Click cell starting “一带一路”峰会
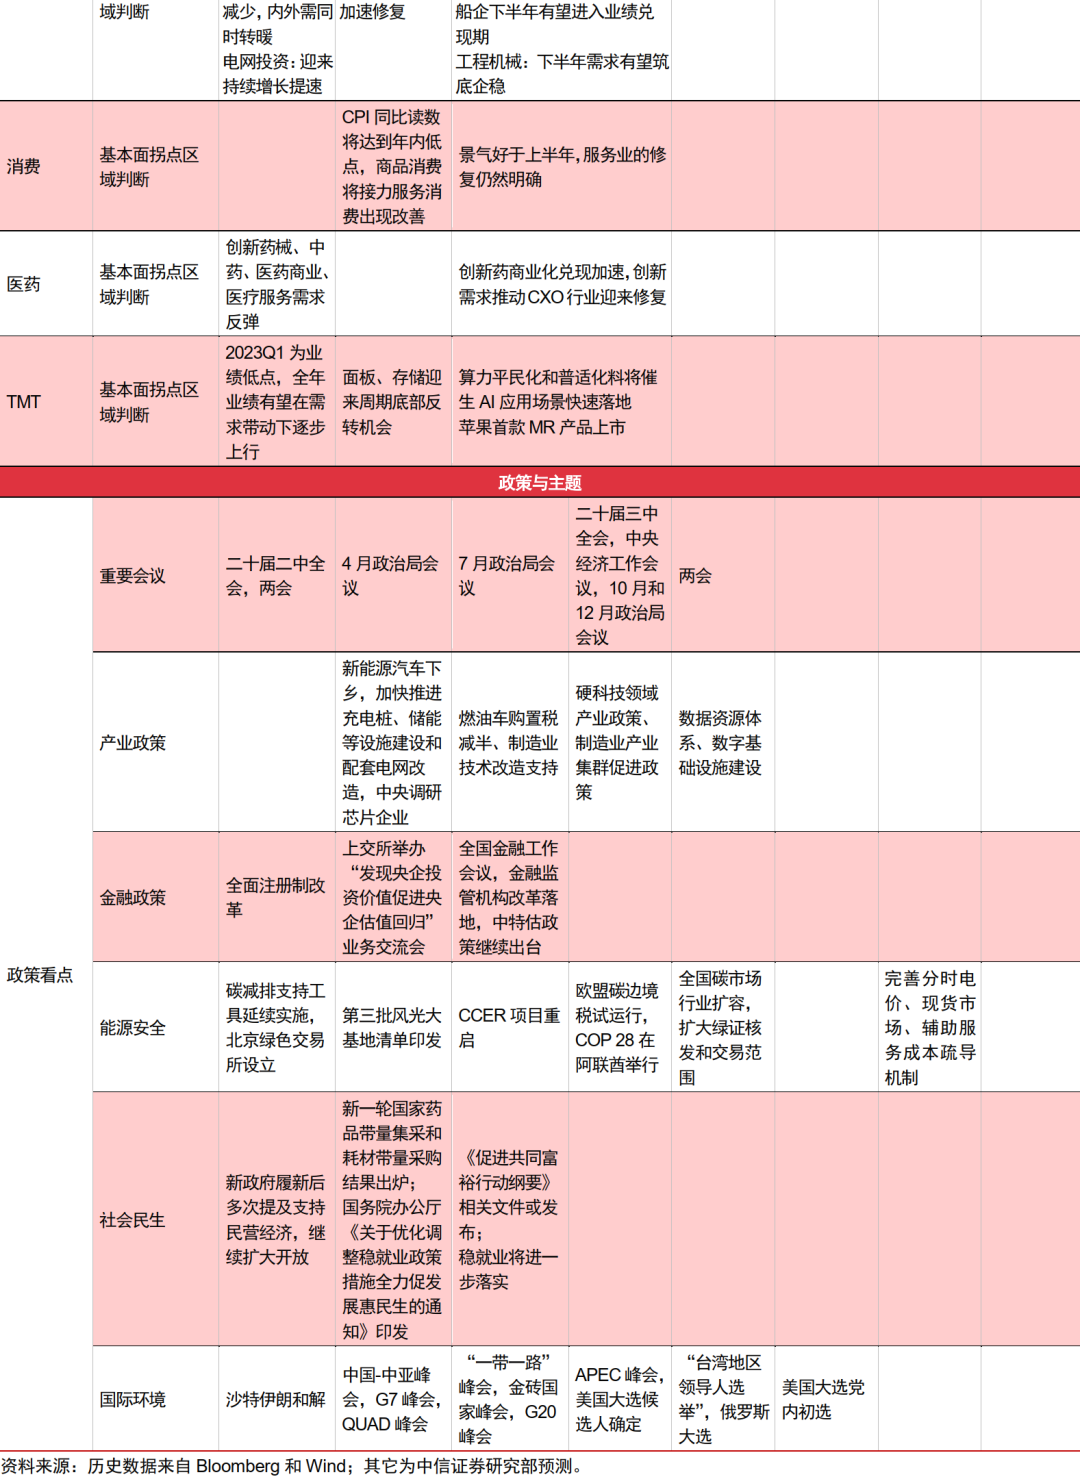Image resolution: width=1080 pixels, height=1479 pixels. pyautogui.click(x=508, y=1399)
